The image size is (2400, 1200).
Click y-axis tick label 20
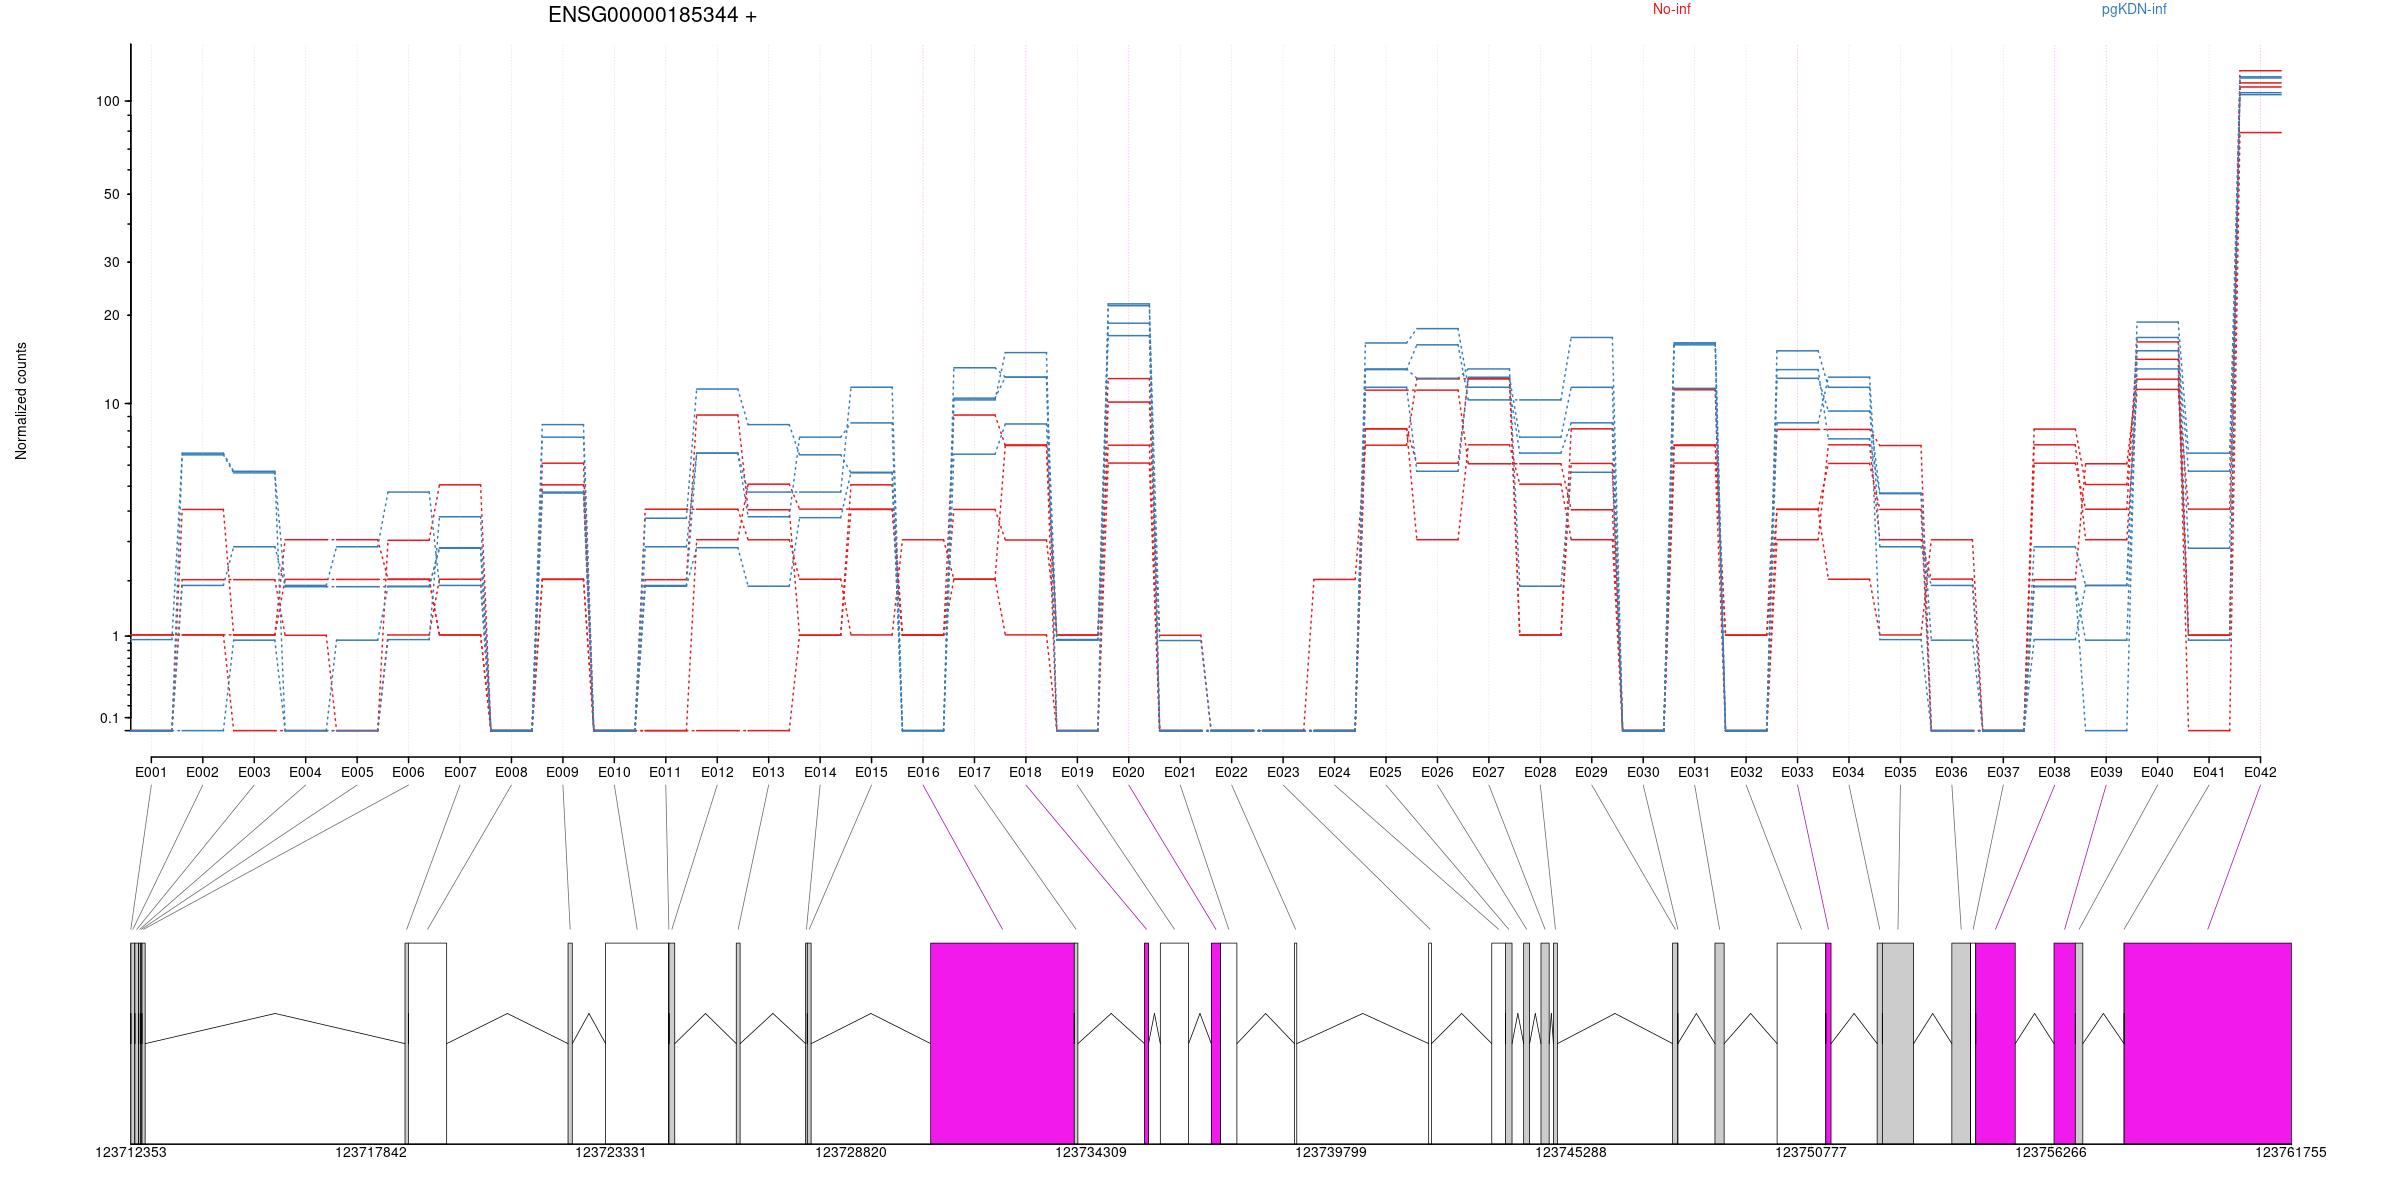coord(112,315)
